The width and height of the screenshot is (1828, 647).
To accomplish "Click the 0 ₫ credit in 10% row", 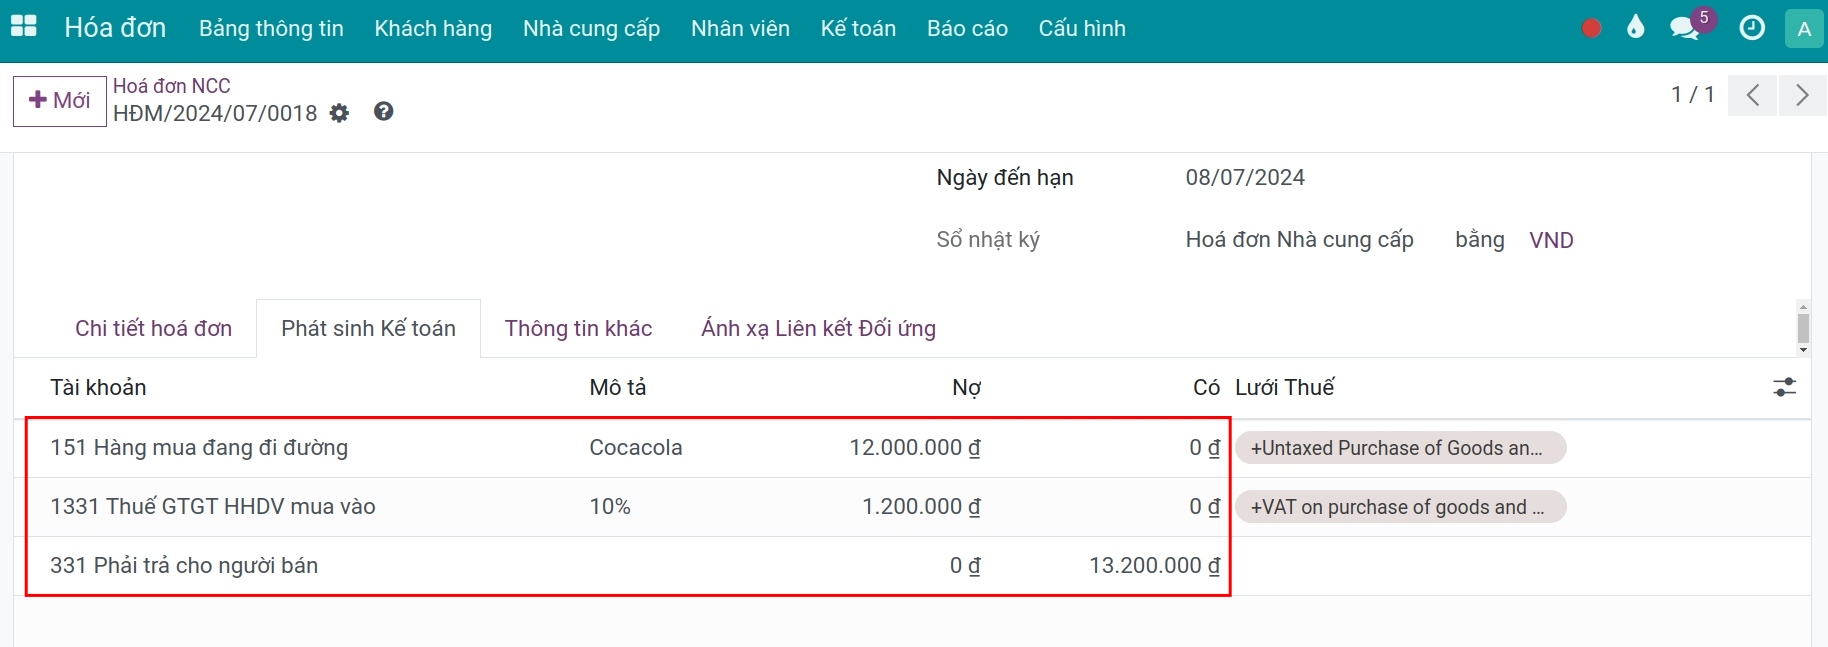I will click(x=1204, y=507).
